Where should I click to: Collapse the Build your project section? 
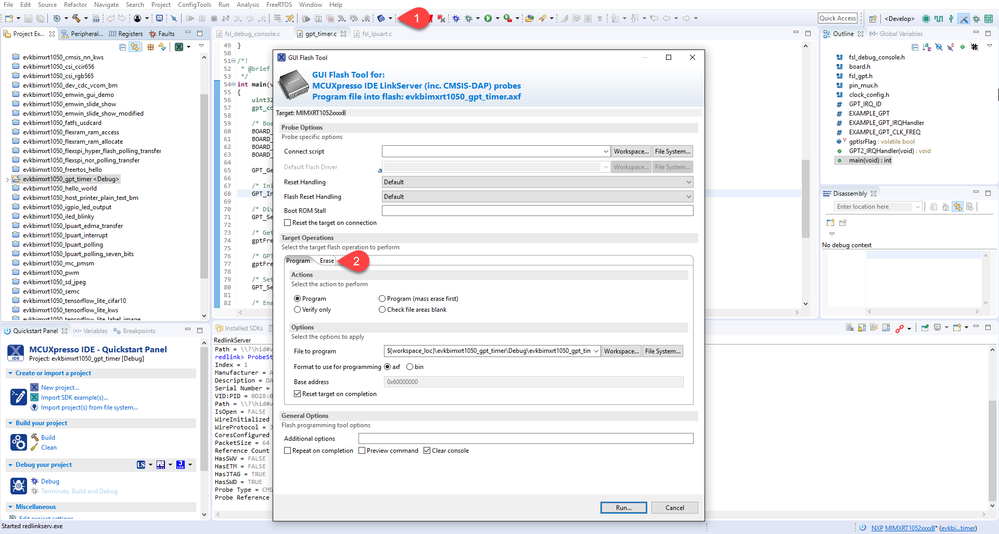pyautogui.click(x=10, y=423)
